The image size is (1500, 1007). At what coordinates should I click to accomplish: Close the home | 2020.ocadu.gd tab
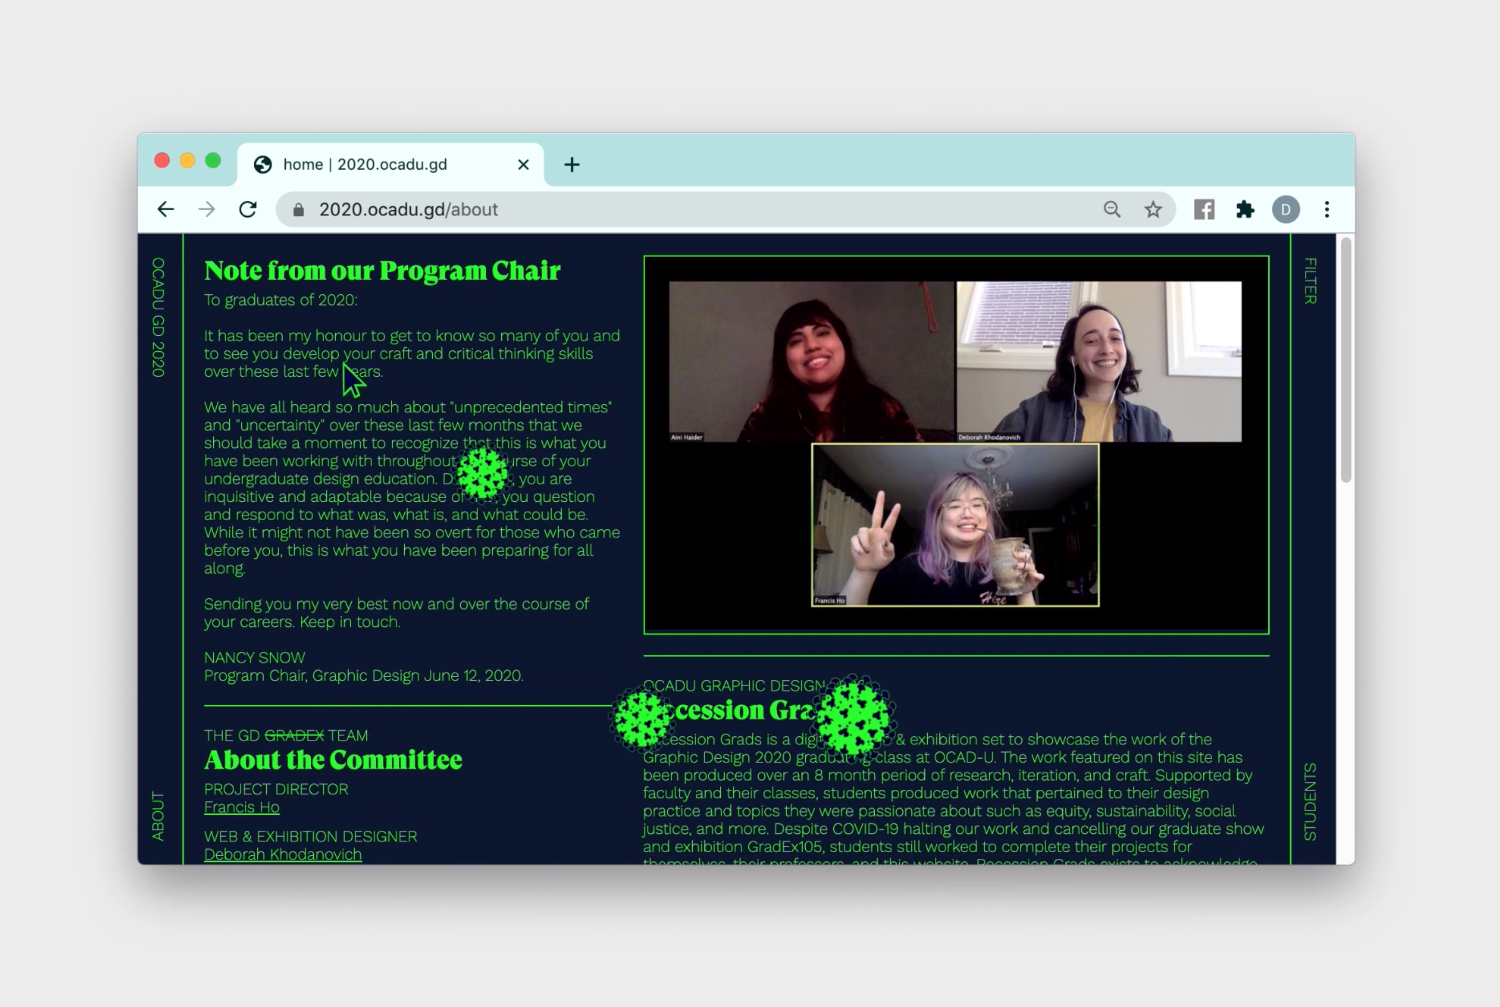(523, 165)
